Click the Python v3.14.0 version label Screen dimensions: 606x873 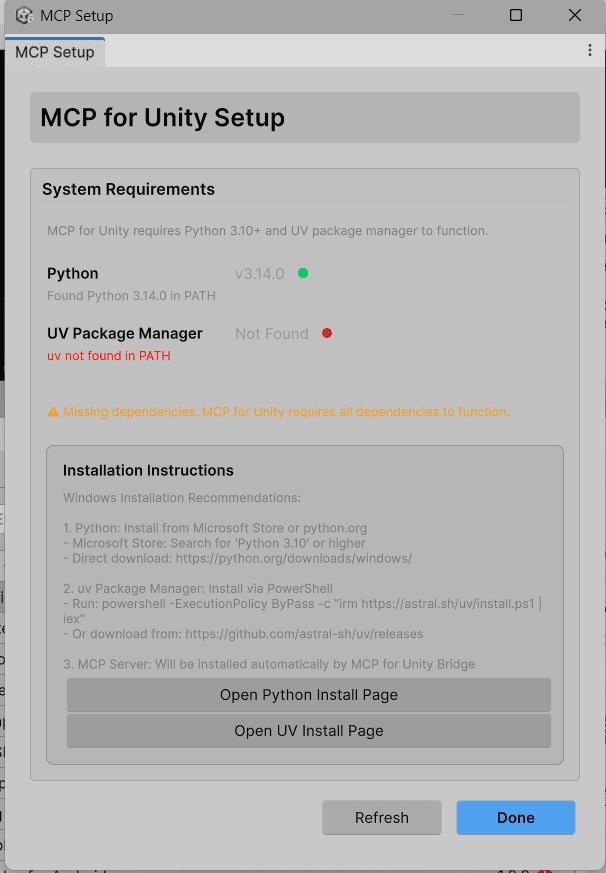click(260, 274)
